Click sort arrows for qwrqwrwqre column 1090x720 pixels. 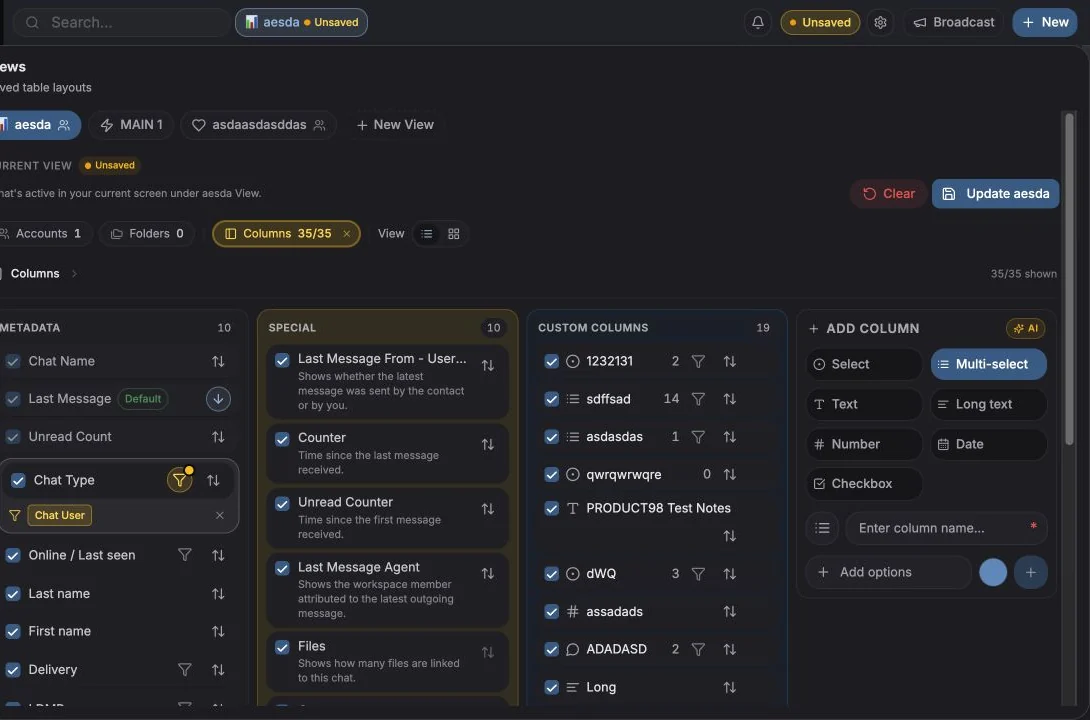[729, 474]
